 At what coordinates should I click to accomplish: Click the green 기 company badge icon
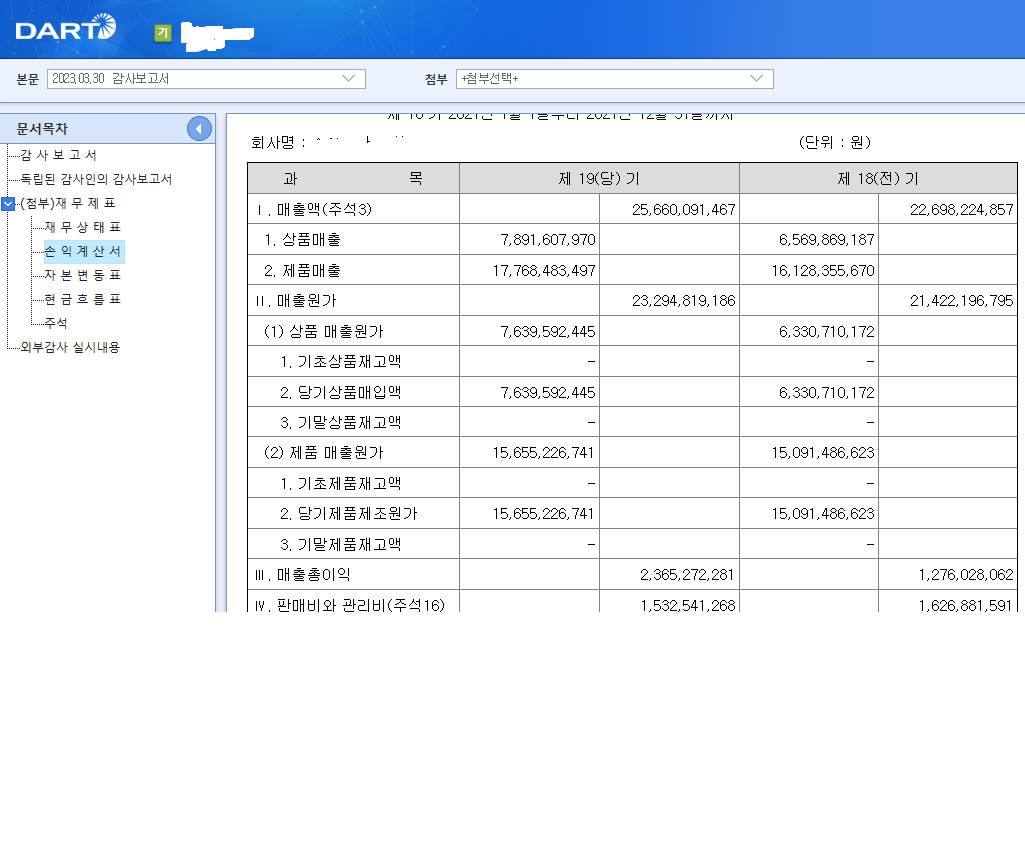click(x=163, y=33)
